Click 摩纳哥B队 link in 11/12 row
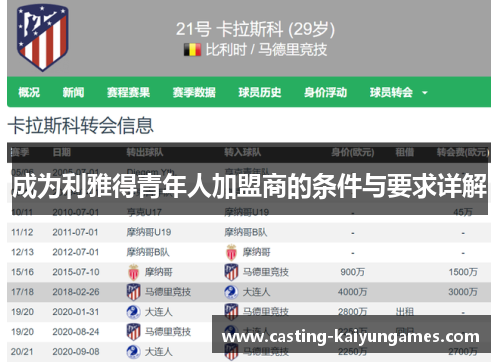500x362 pixels. [246, 232]
